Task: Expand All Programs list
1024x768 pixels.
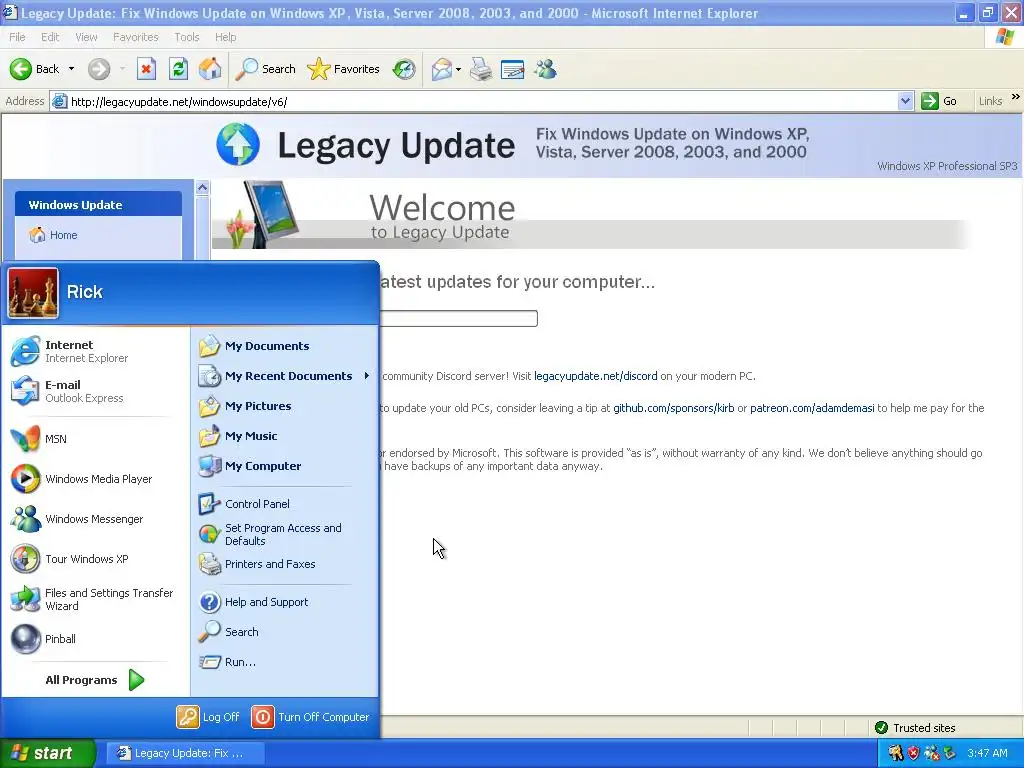Action: (95, 680)
